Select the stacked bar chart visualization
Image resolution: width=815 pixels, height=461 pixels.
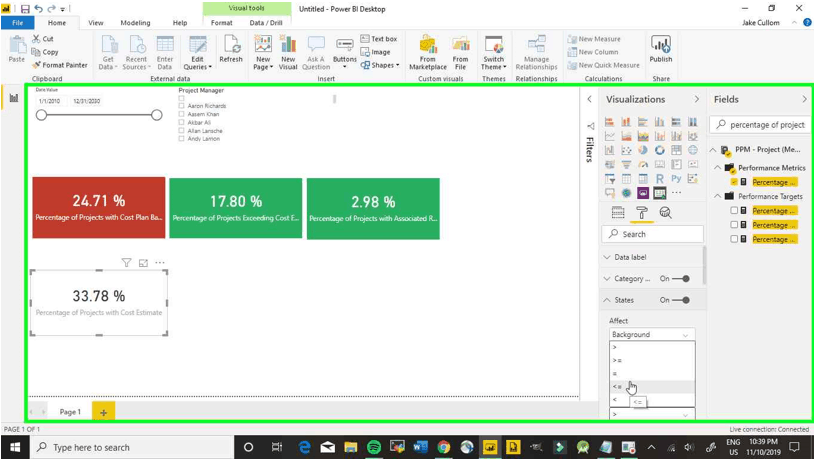click(609, 122)
